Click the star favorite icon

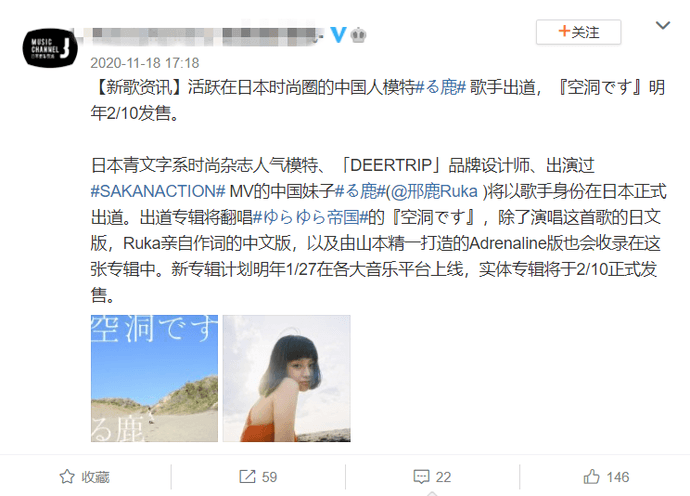tap(67, 477)
